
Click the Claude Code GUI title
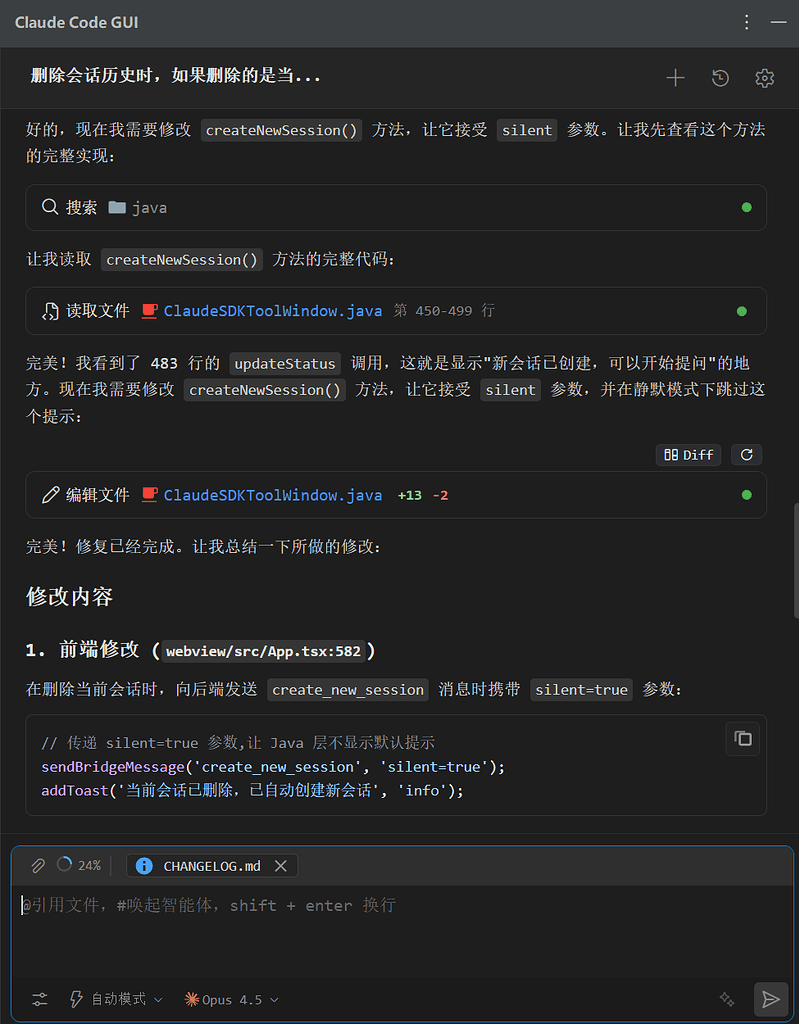(x=76, y=22)
